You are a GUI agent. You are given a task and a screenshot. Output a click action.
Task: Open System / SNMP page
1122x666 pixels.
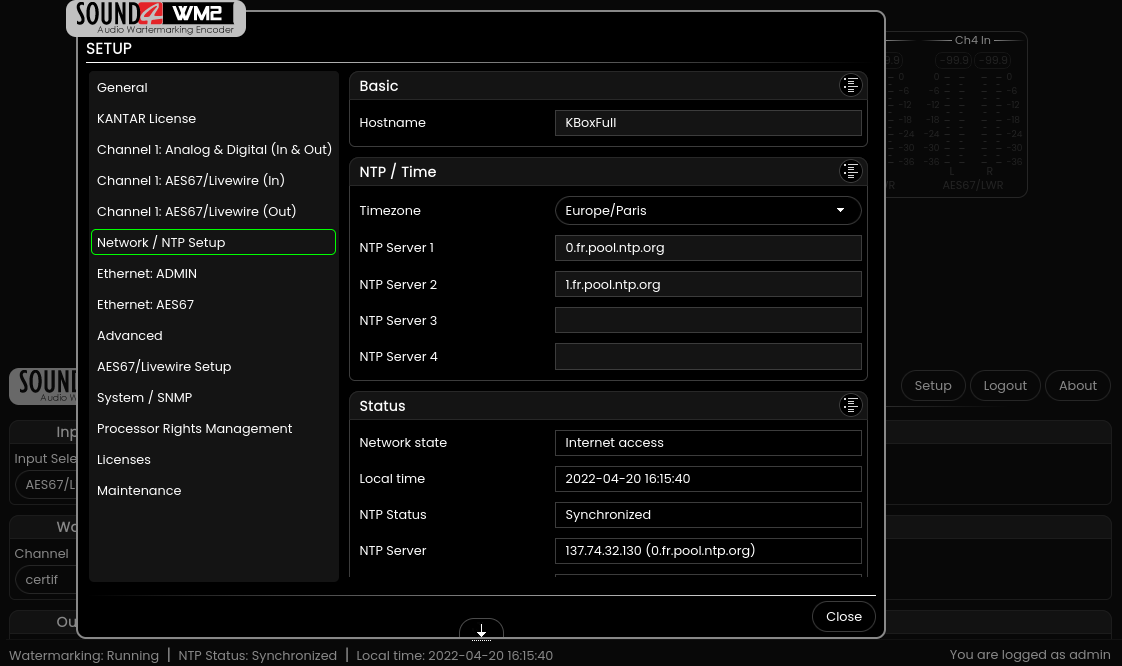pyautogui.click(x=213, y=398)
